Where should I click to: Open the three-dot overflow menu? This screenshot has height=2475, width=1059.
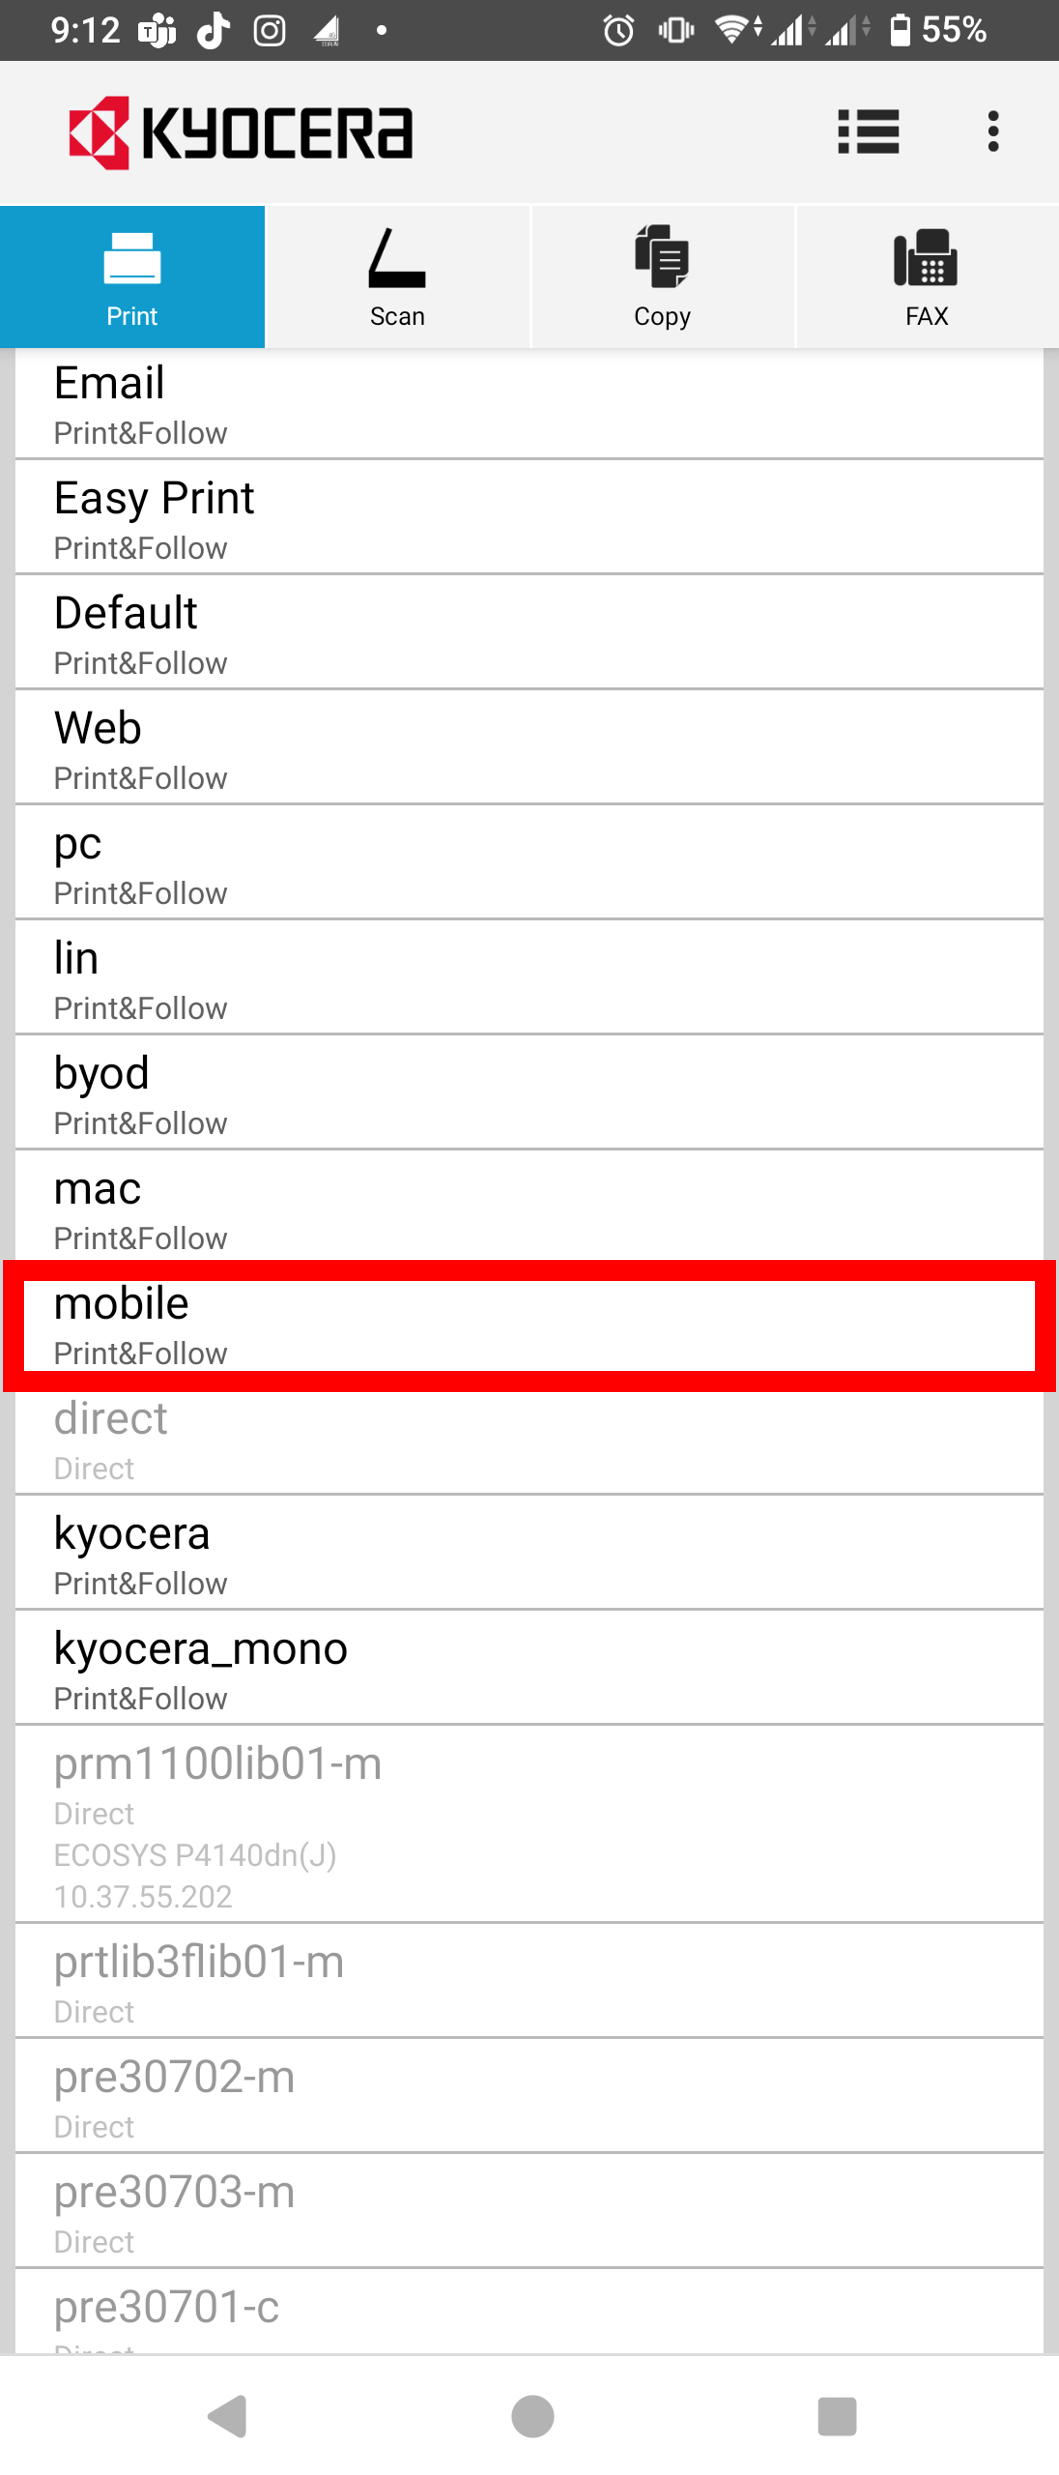click(x=992, y=131)
